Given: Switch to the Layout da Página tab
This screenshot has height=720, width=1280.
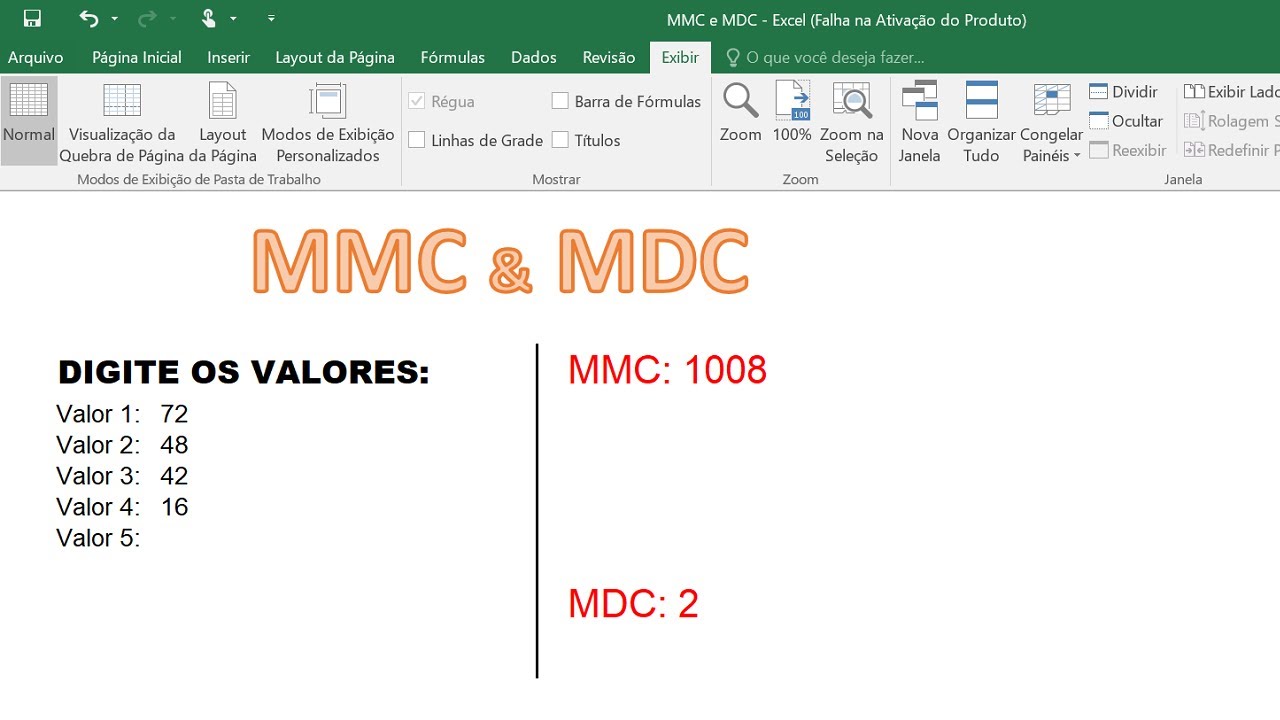Looking at the screenshot, I should tap(335, 57).
